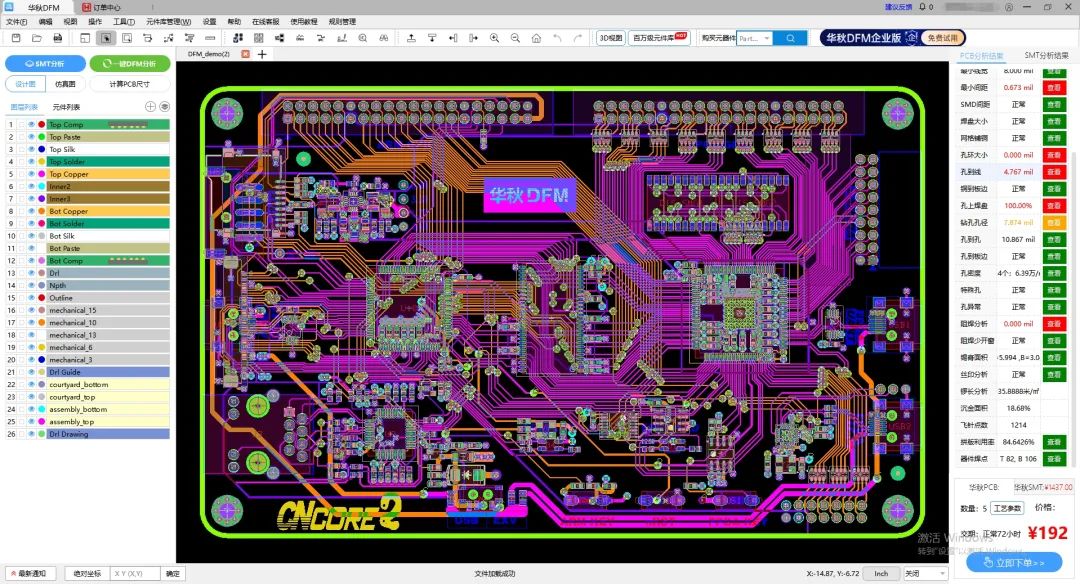Open the 编辑 menu
Image resolution: width=1080 pixels, height=584 pixels.
[x=45, y=21]
